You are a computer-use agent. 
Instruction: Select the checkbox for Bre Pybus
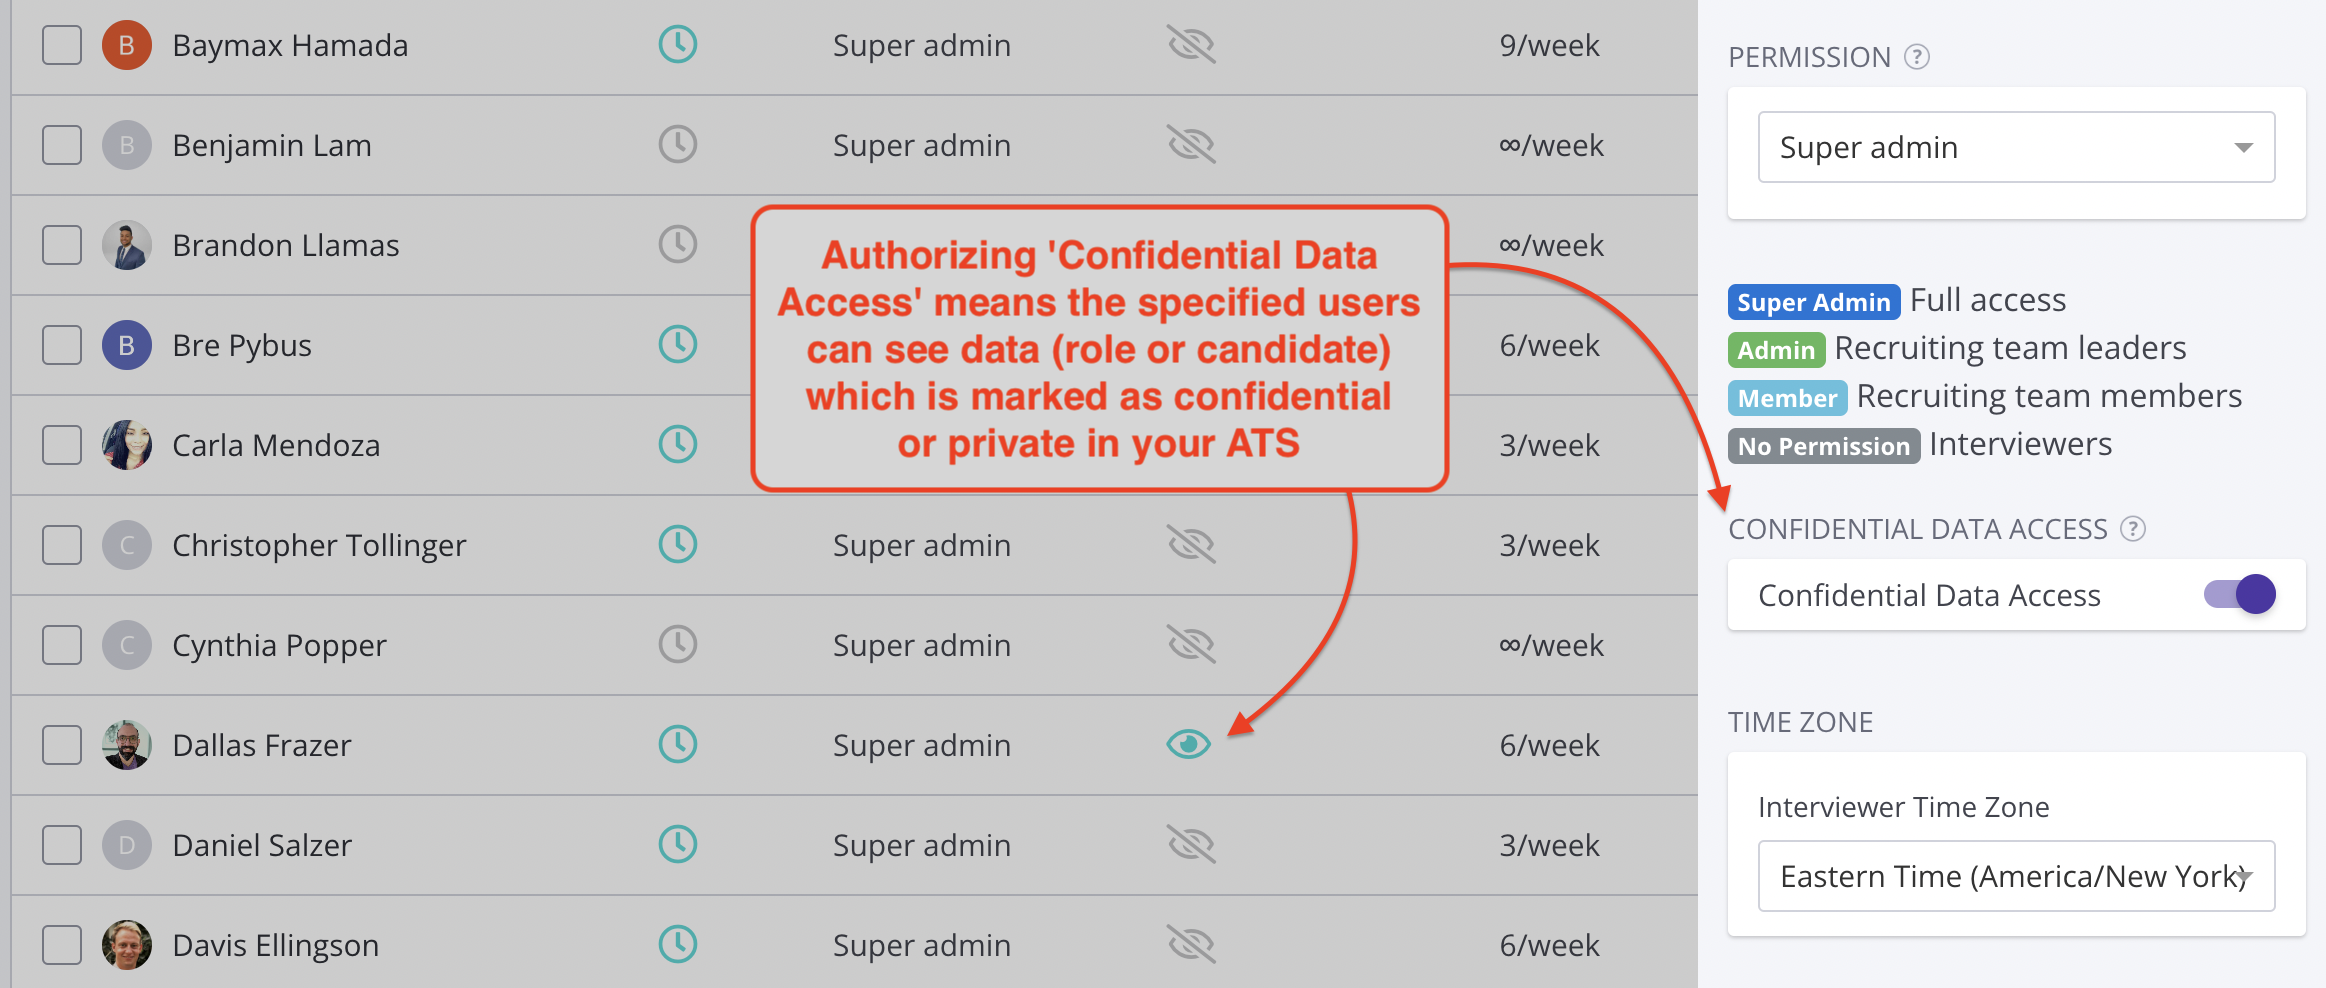(62, 345)
